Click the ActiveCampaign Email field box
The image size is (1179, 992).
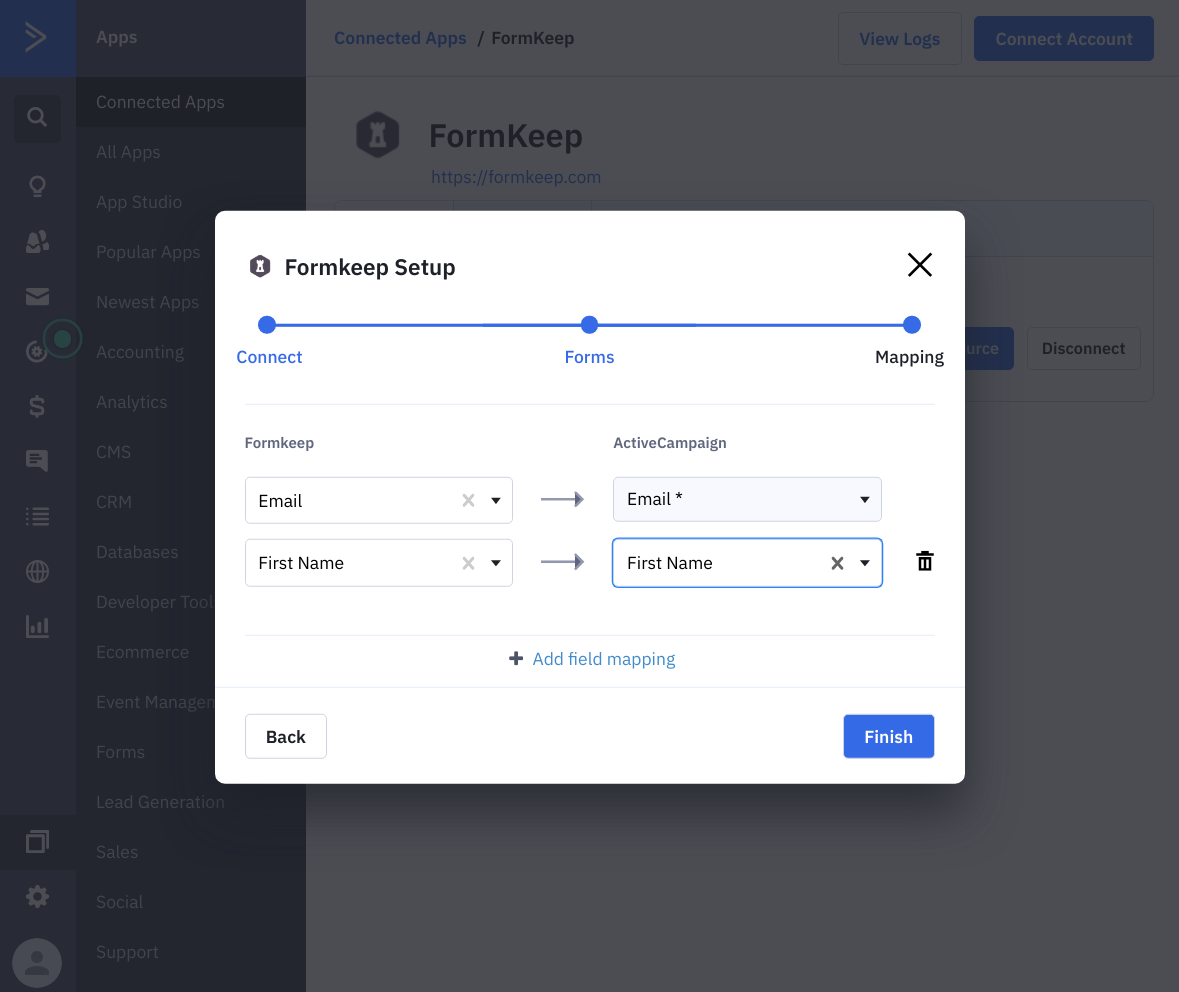[747, 499]
